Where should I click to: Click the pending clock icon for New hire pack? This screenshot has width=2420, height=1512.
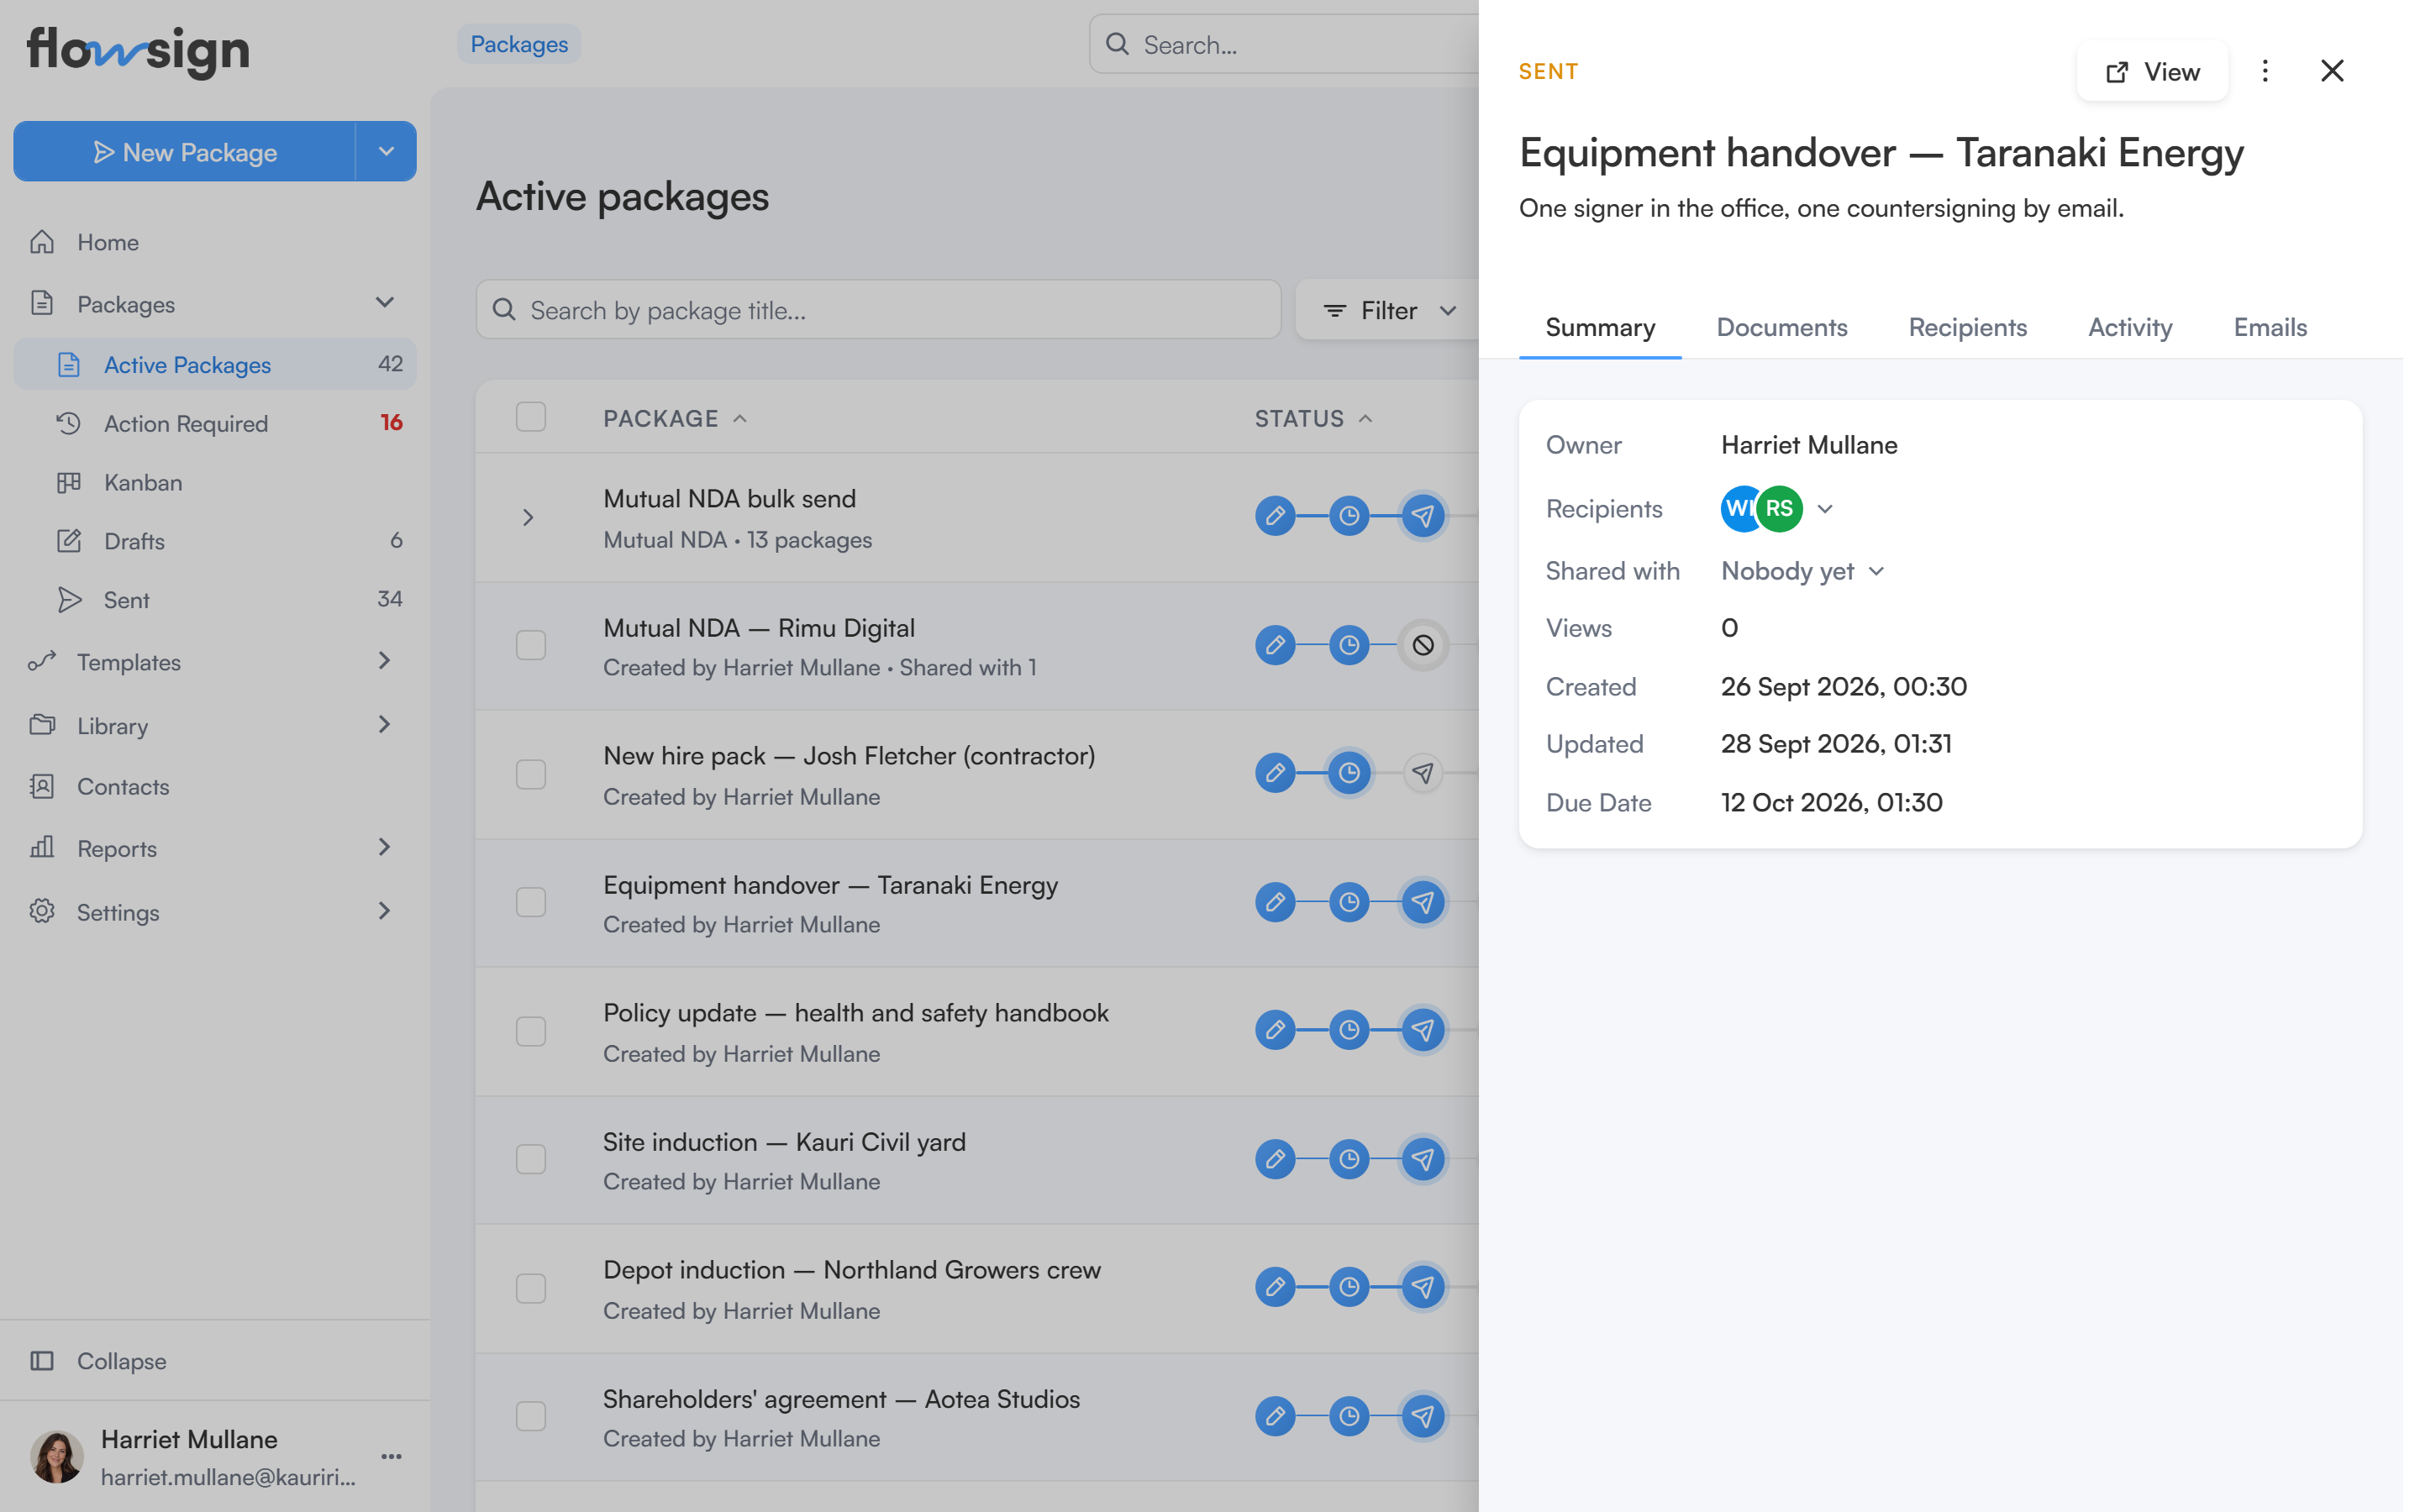pyautogui.click(x=1349, y=773)
